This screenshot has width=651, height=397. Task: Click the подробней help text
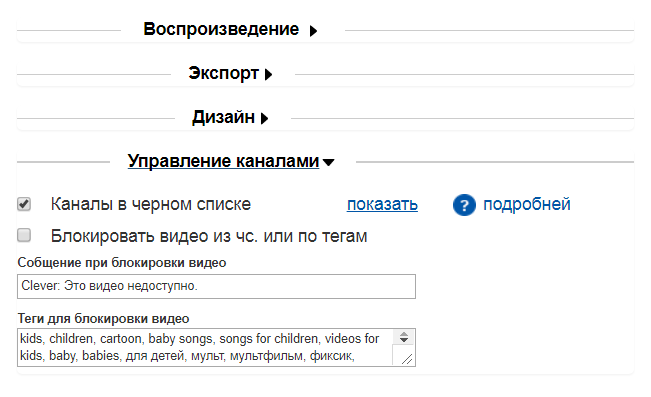[527, 204]
